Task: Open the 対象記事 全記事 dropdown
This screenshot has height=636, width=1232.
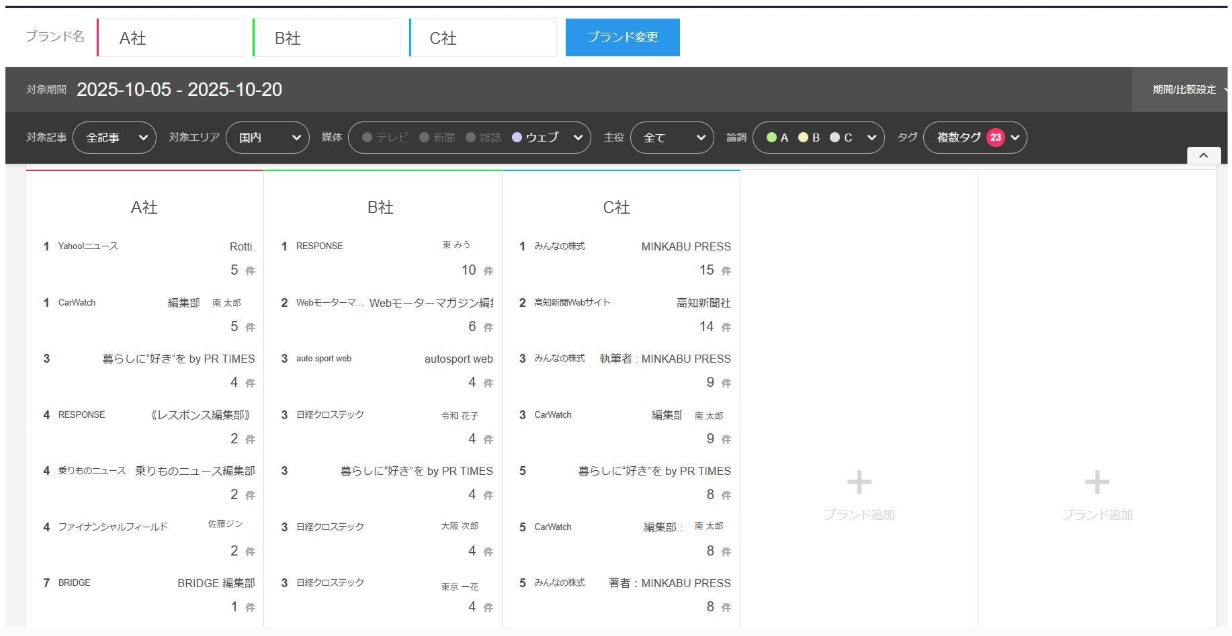Action: (114, 138)
